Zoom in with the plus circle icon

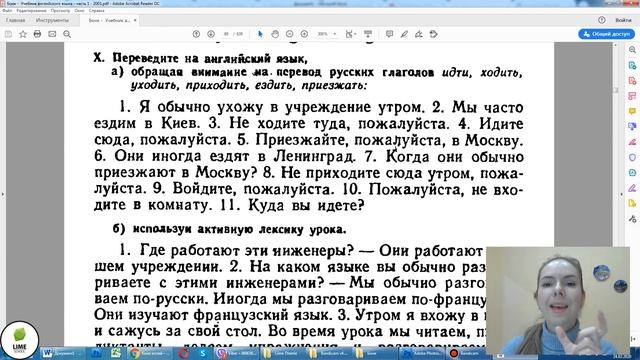[304, 34]
